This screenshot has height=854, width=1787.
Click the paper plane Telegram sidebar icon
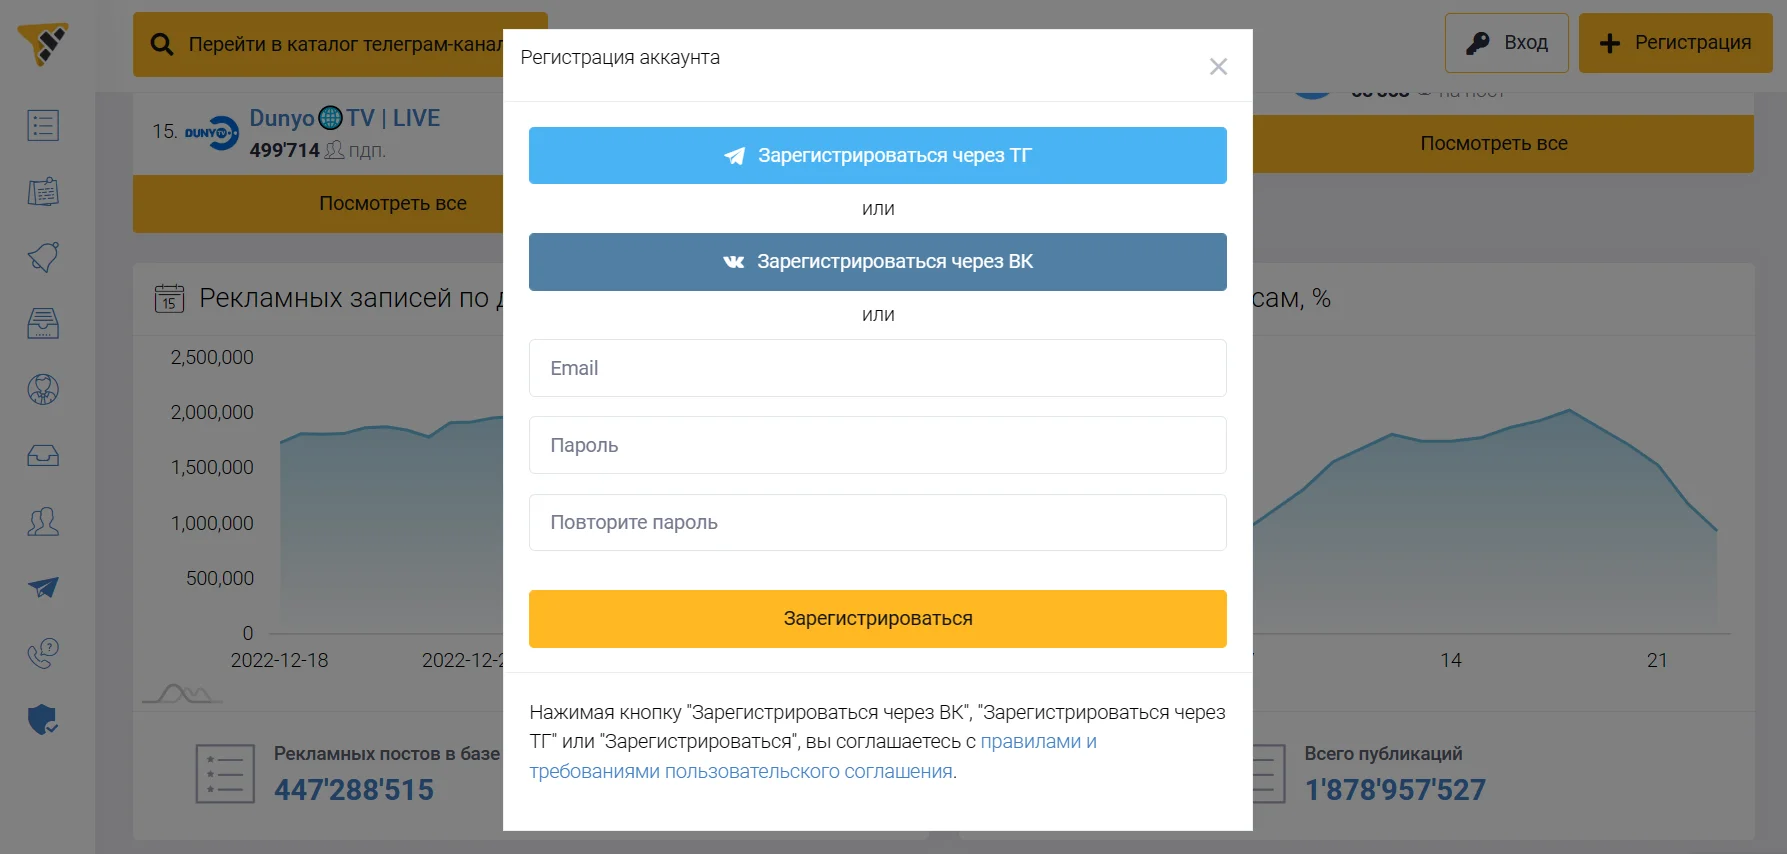pos(43,587)
